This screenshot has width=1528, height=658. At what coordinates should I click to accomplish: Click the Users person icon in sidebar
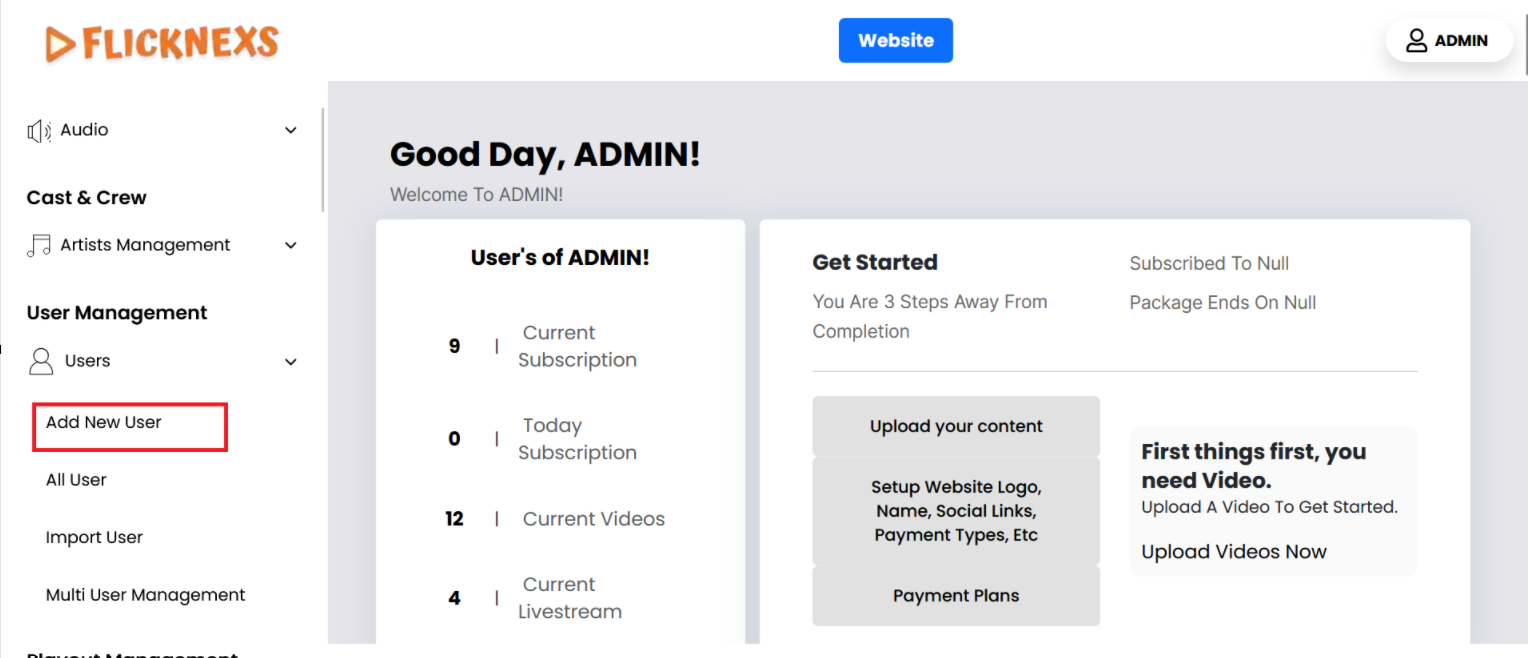[x=41, y=361]
